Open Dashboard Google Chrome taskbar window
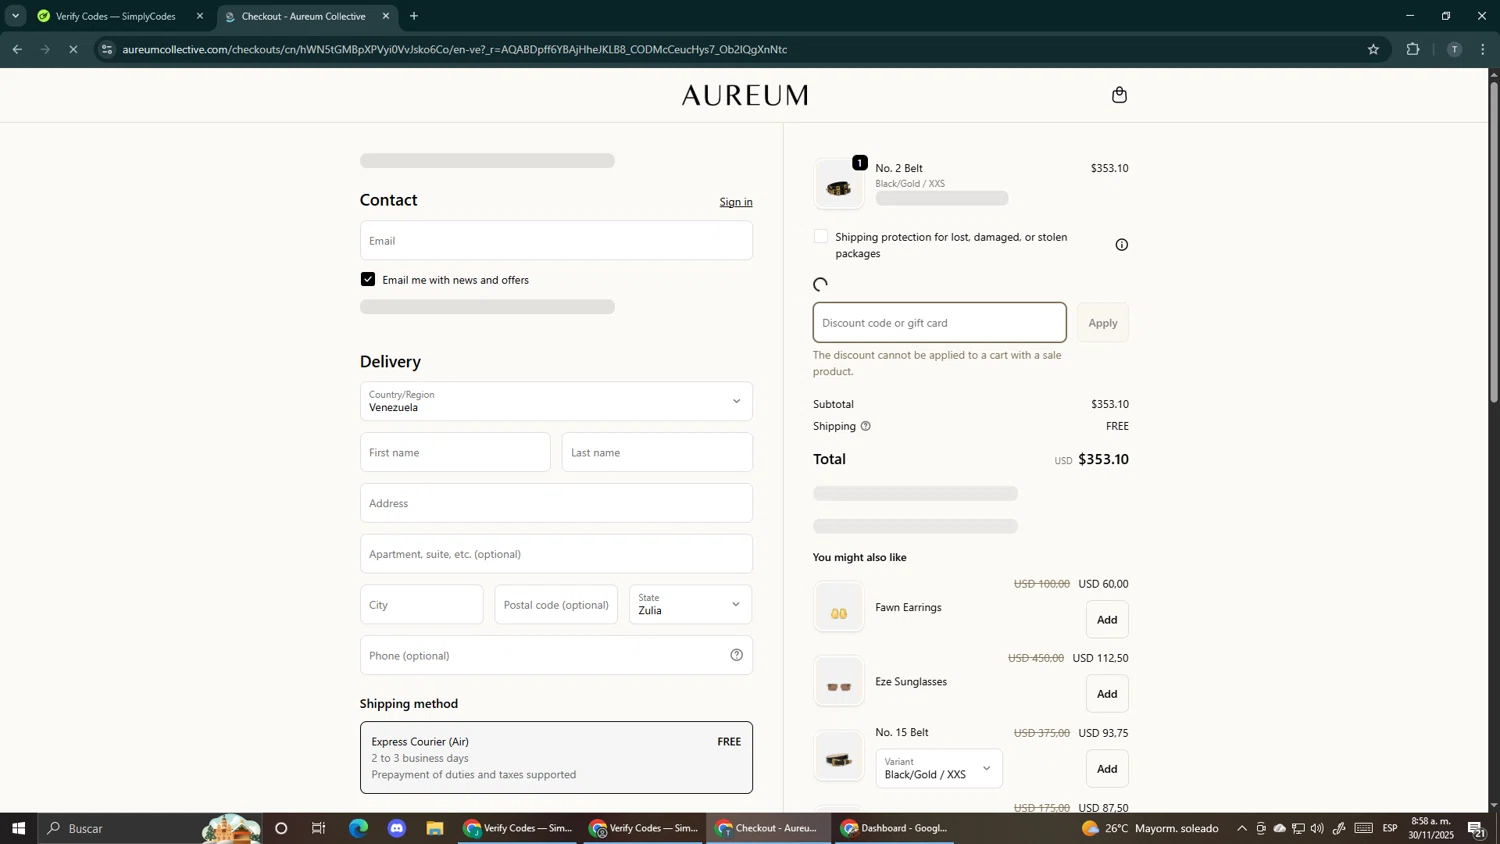 pyautogui.click(x=894, y=829)
